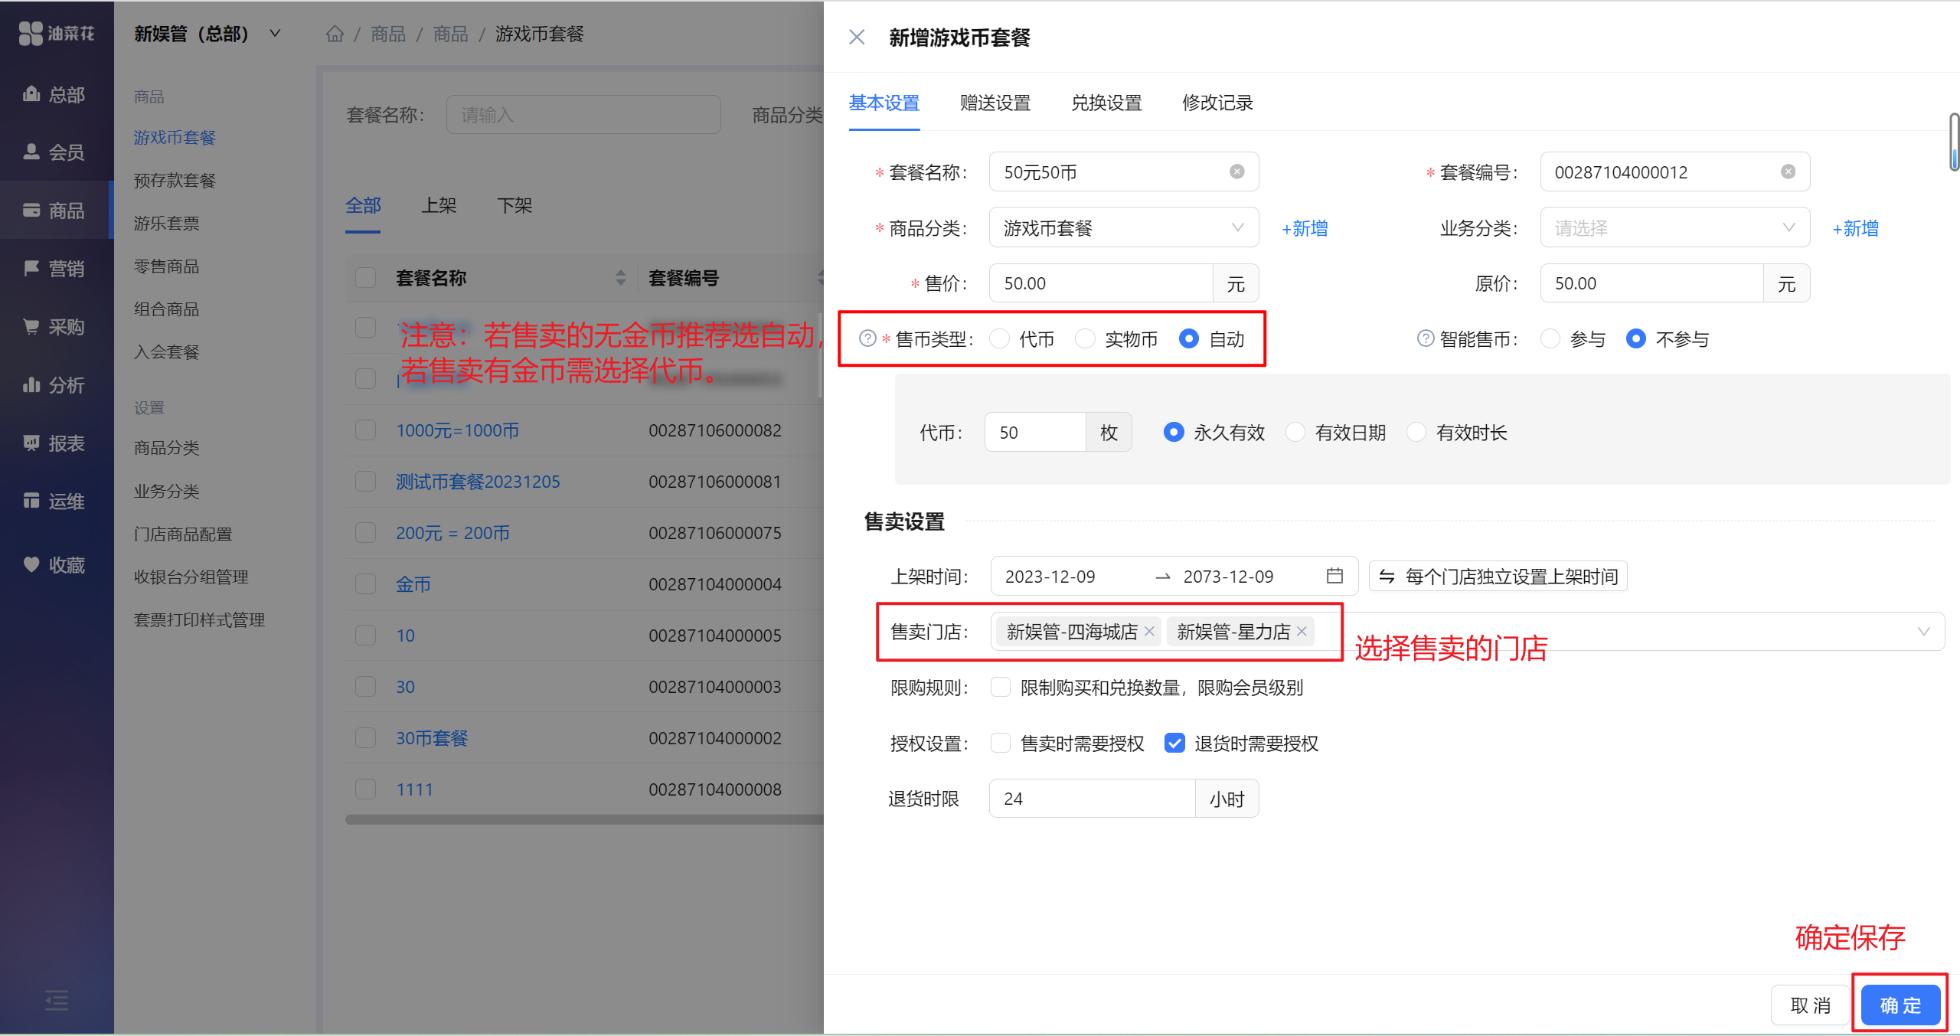Click the 总部 sidebar icon
Image resolution: width=1960 pixels, height=1036 pixels.
pos(31,94)
